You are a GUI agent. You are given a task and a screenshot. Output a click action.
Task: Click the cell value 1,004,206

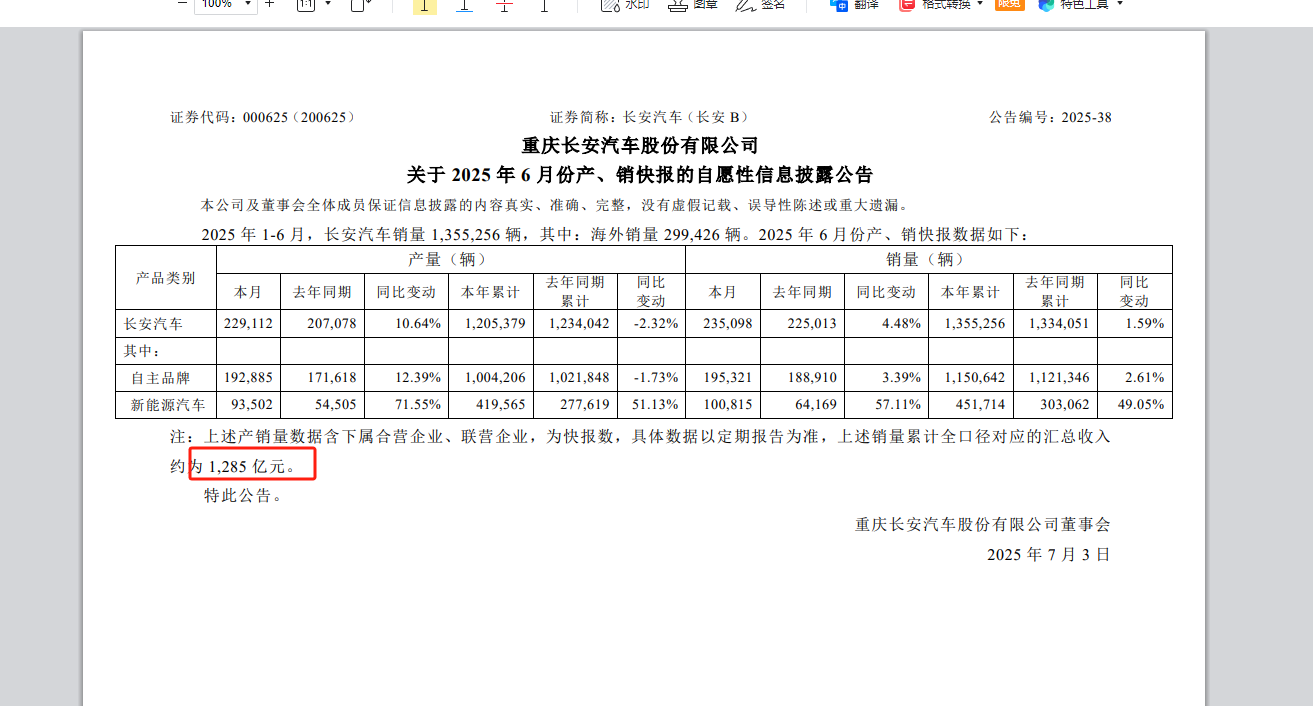495,378
